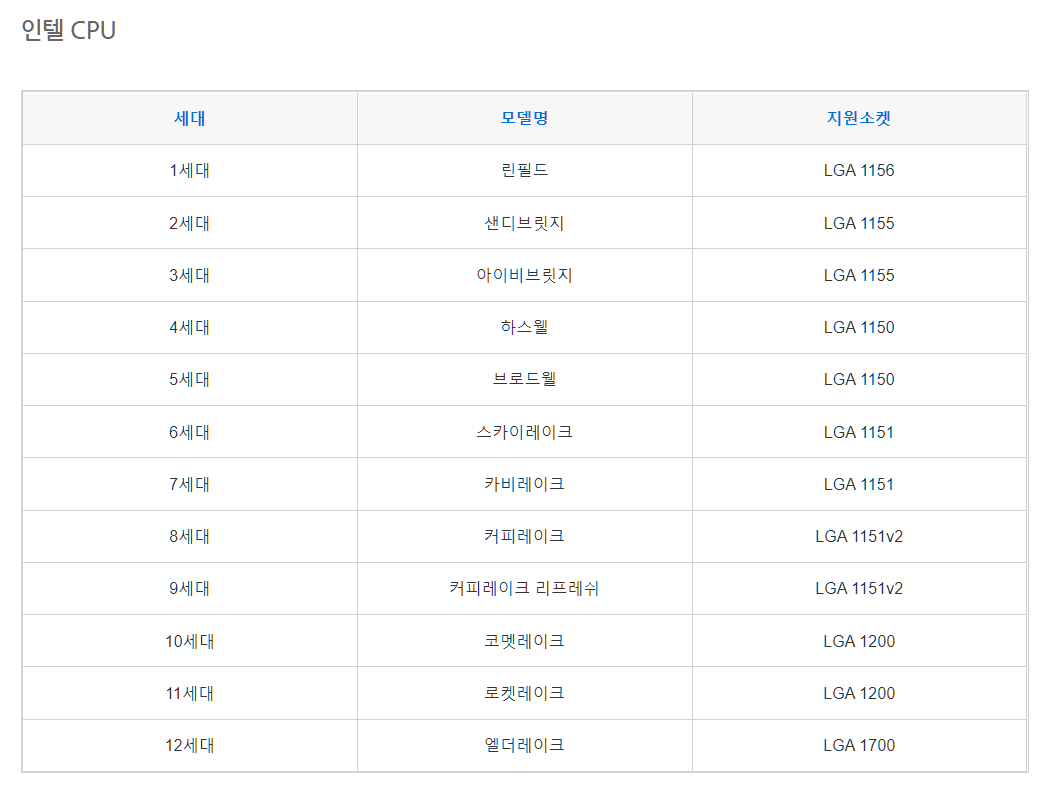Click LGA 1155 in the 3세대 row
The width and height of the screenshot is (1046, 785).
point(859,275)
